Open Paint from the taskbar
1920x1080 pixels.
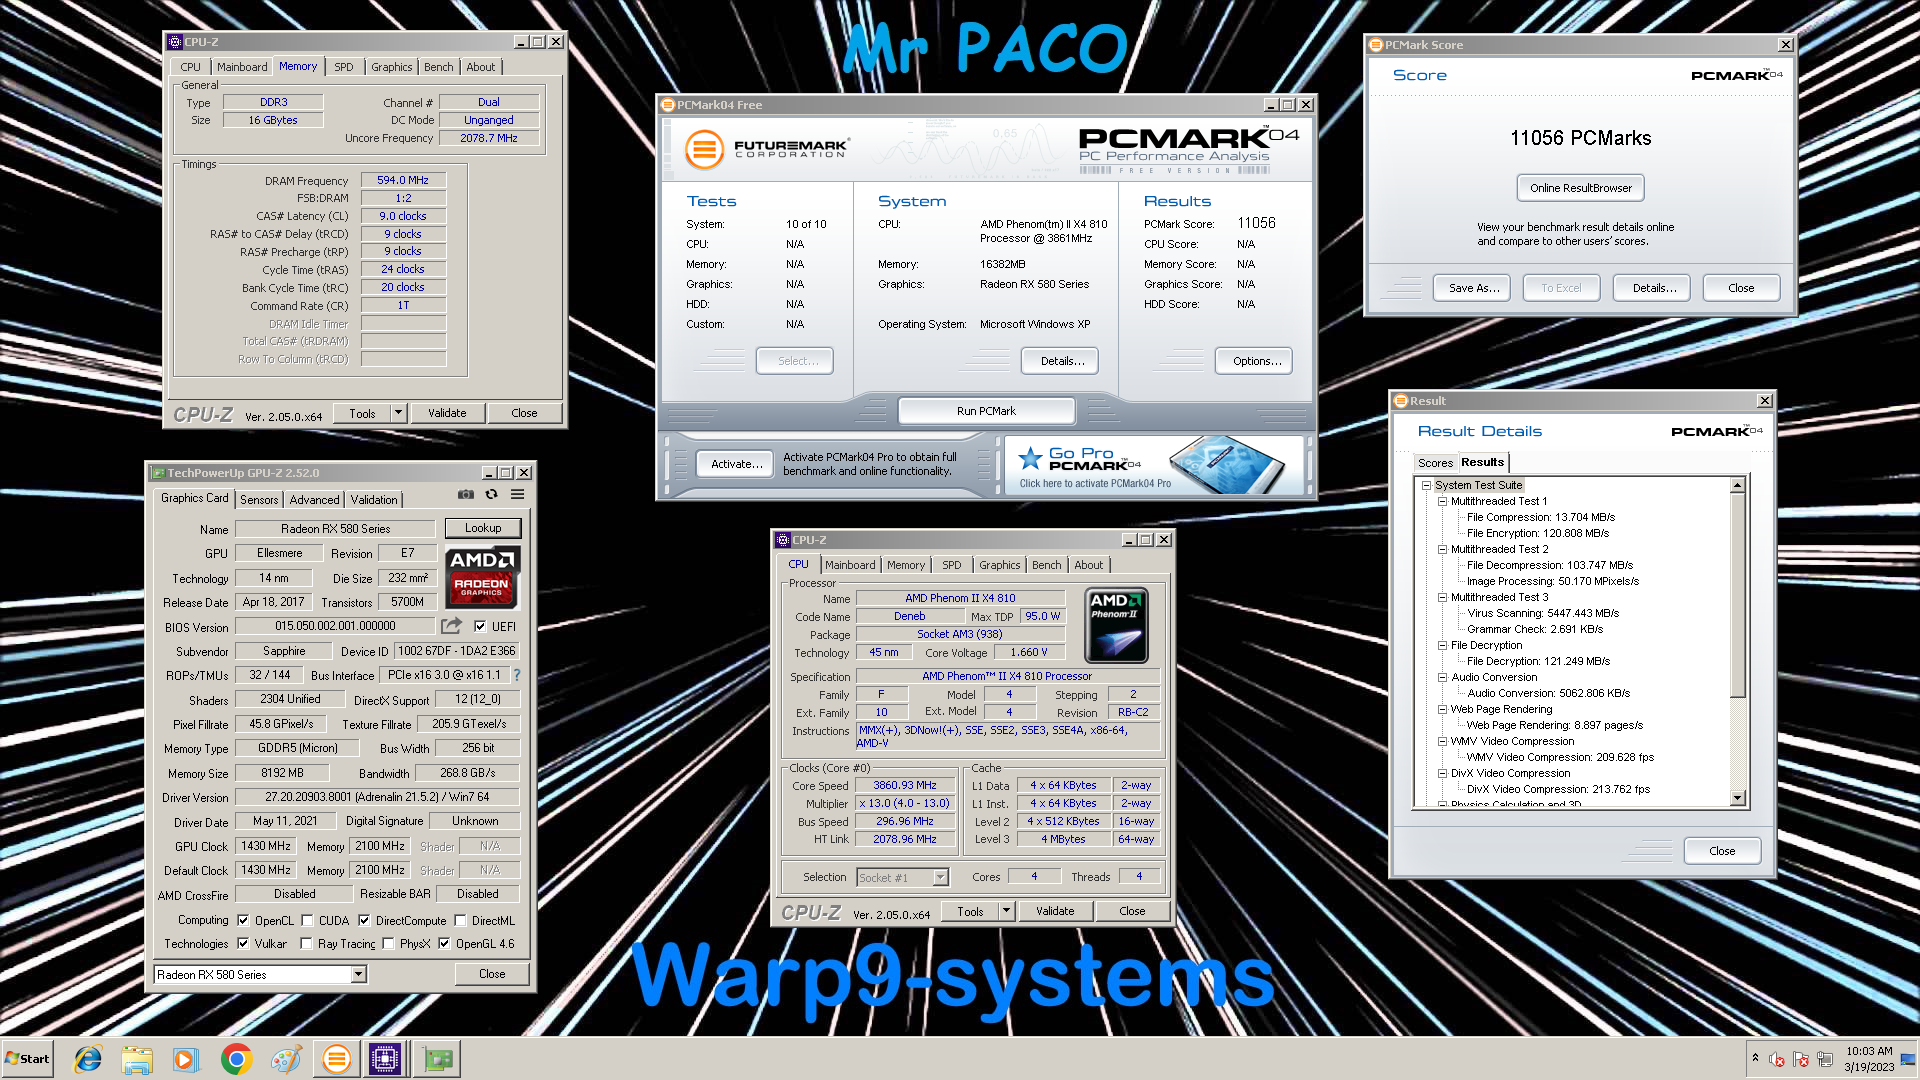(286, 1059)
